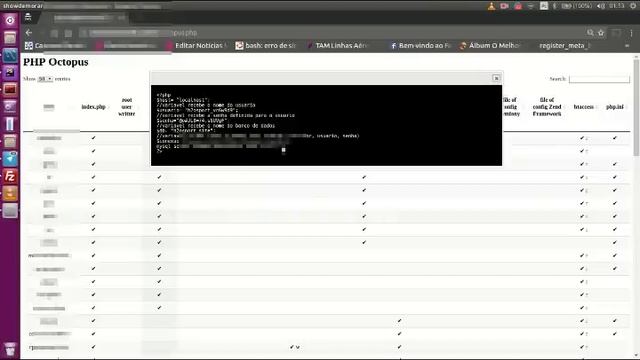Open the 'Editar Noticias' bookmark

tap(197, 46)
